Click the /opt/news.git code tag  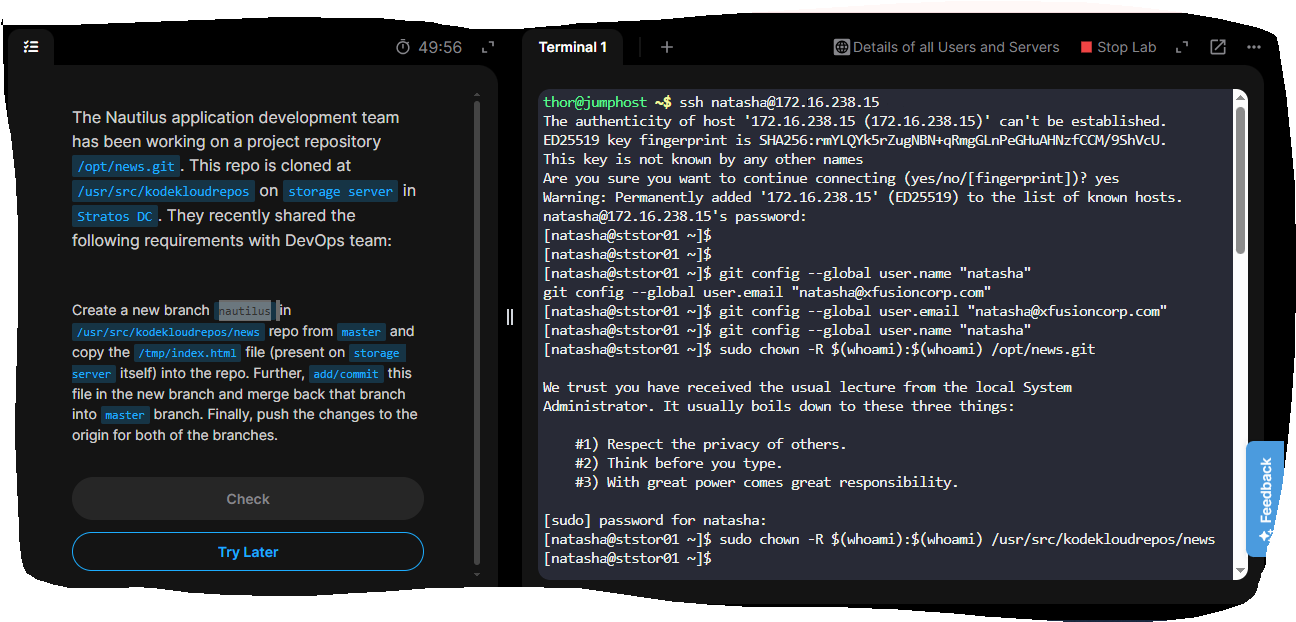pyautogui.click(x=125, y=166)
